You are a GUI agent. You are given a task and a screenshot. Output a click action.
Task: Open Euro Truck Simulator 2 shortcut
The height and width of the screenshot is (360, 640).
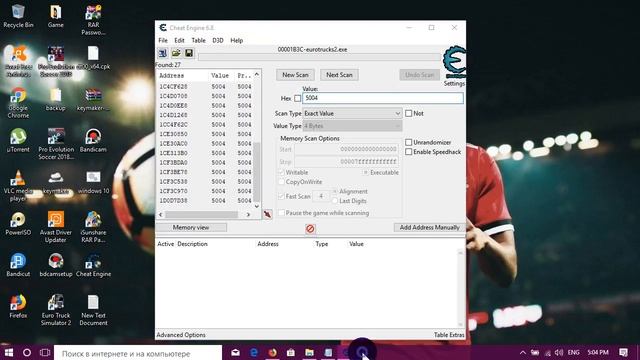tap(56, 310)
